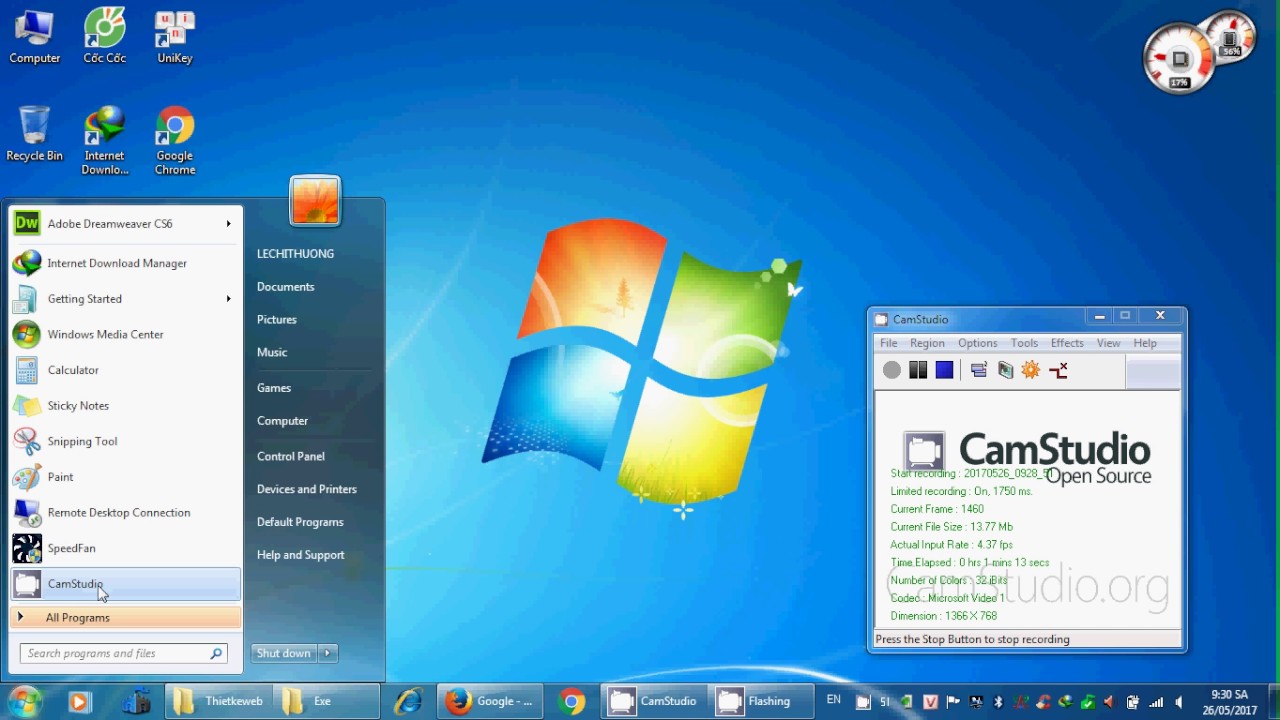Click the Search programs and files box
Viewport: 1280px width, 720px height.
(x=124, y=653)
